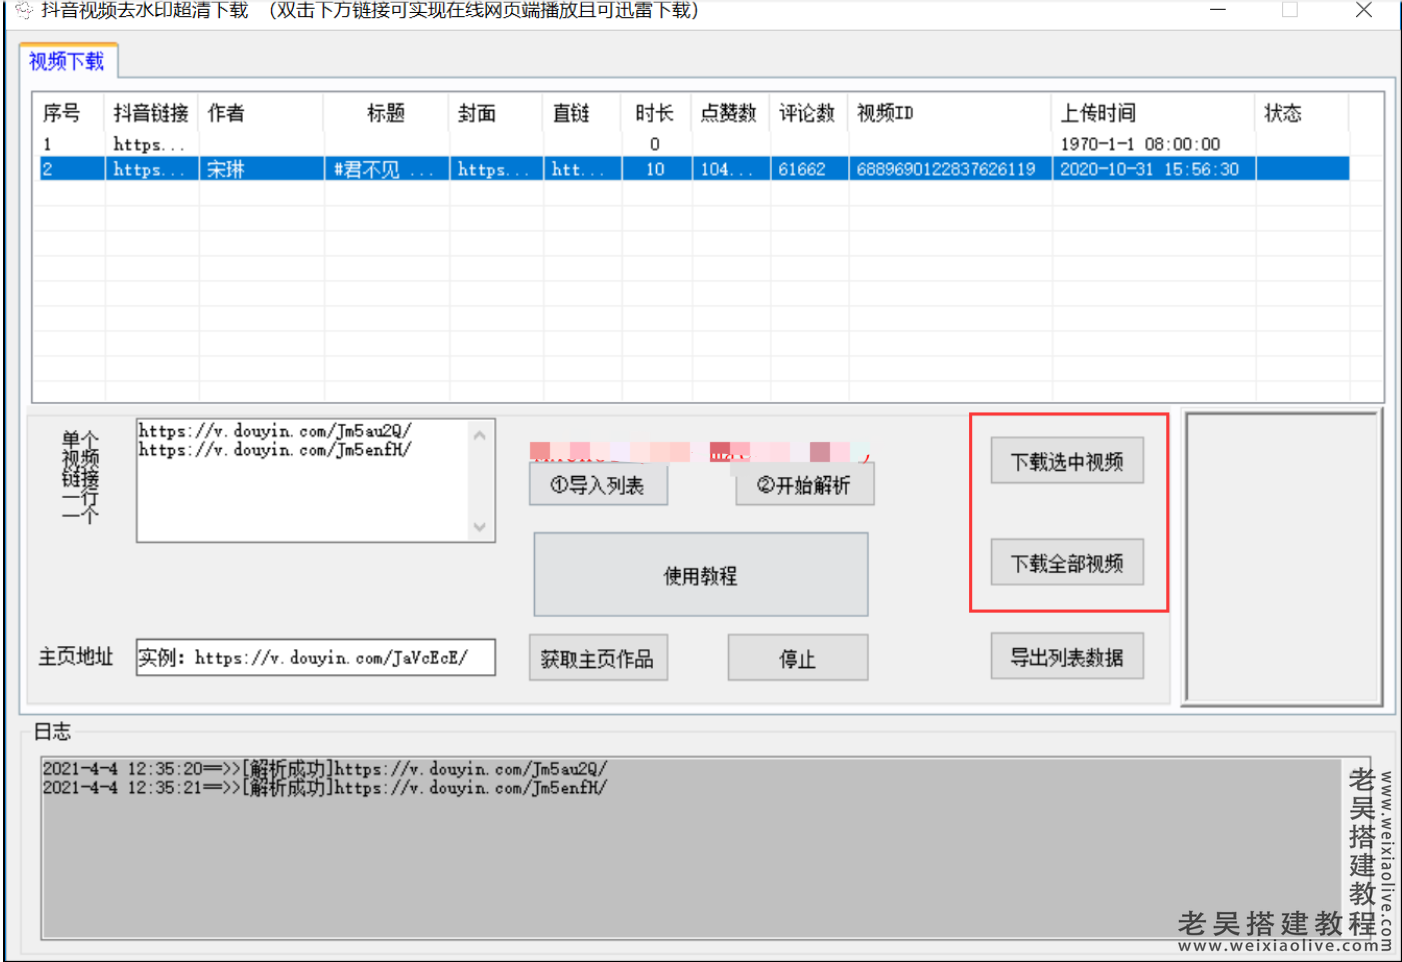Open the 使用教程 tutorial button
The height and width of the screenshot is (962, 1402).
tap(700, 575)
